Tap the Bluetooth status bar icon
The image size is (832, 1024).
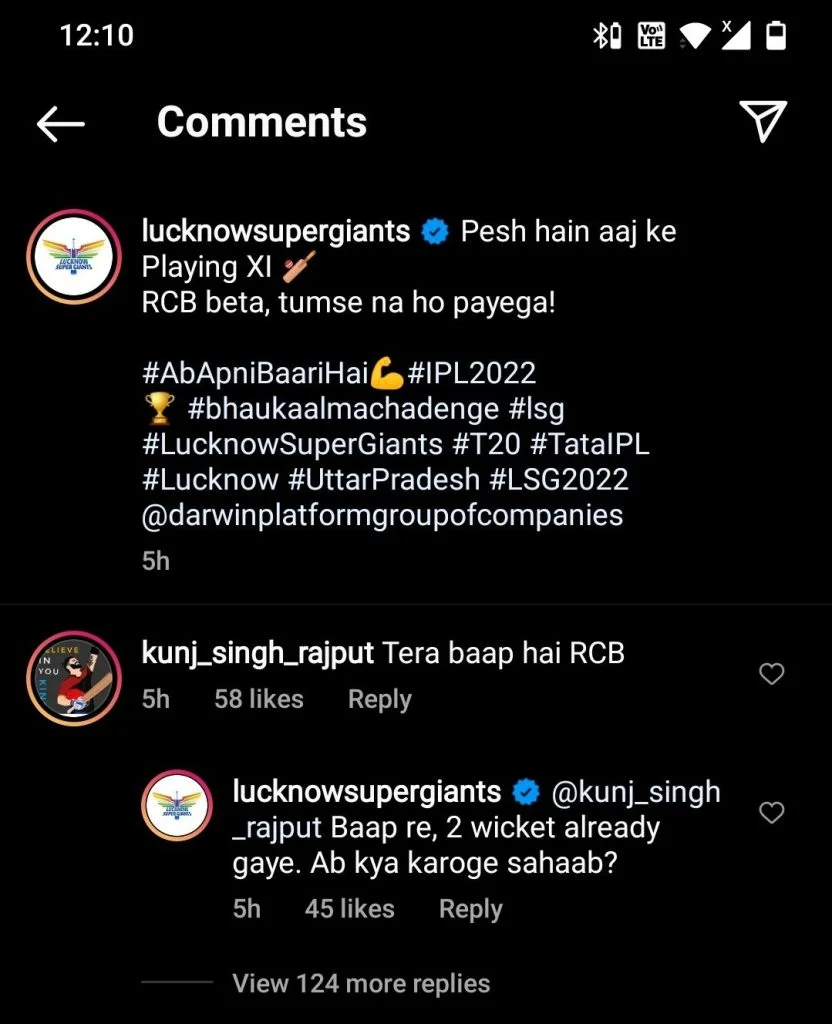[x=603, y=37]
